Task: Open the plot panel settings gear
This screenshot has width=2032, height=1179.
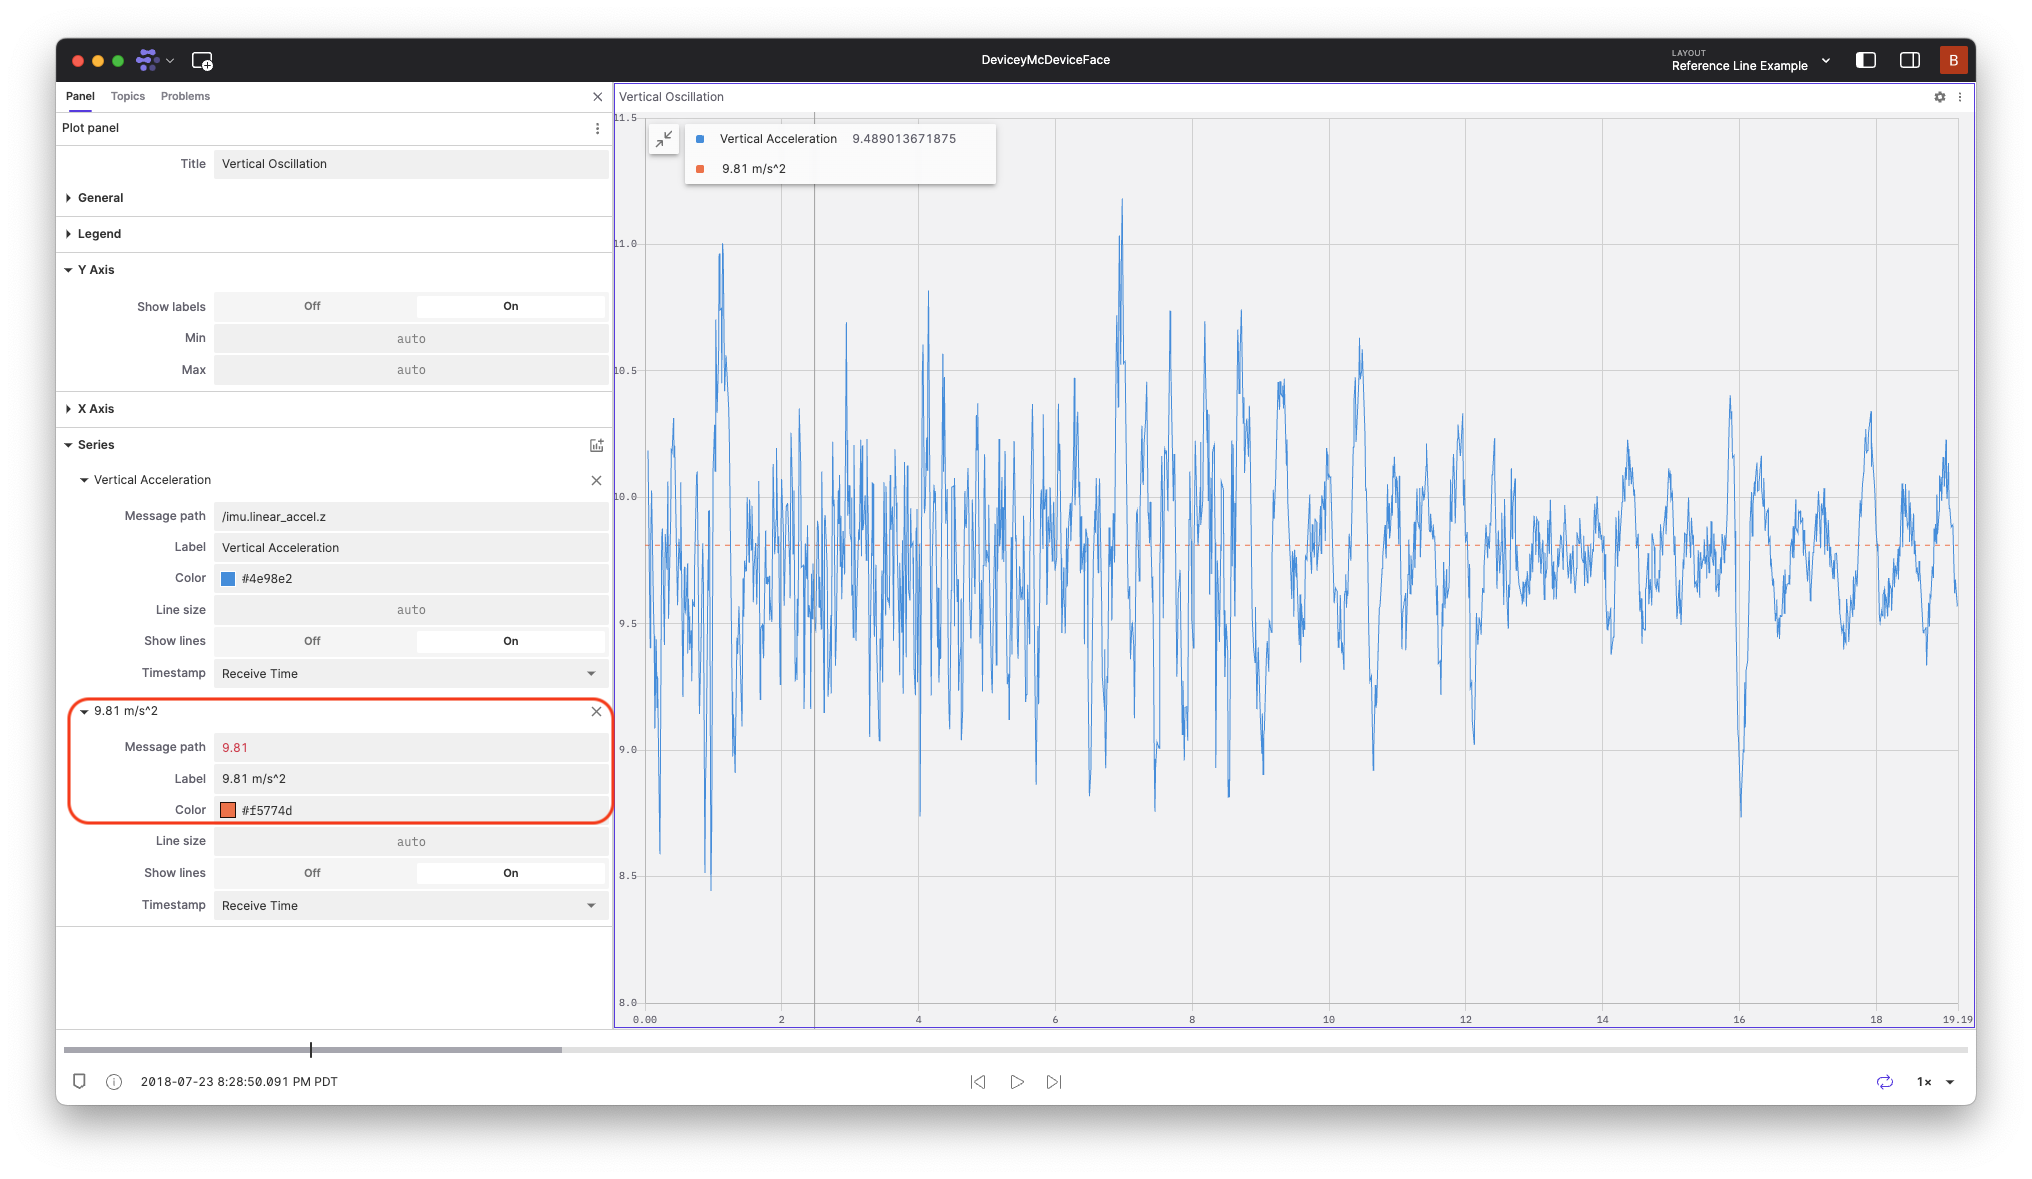Action: pos(1939,97)
